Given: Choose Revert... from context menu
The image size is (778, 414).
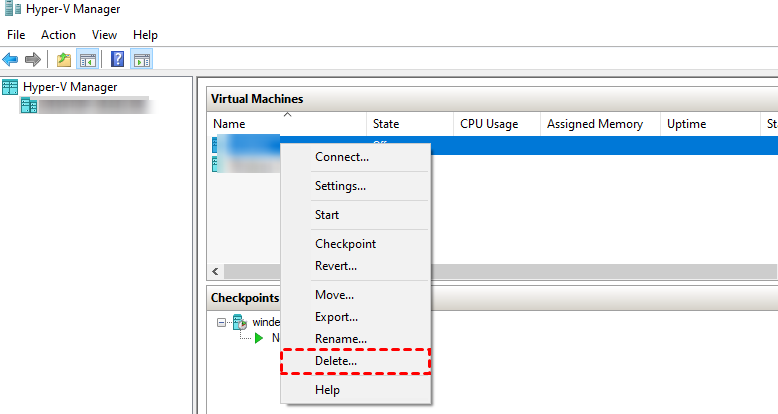Looking at the screenshot, I should [356, 266].
